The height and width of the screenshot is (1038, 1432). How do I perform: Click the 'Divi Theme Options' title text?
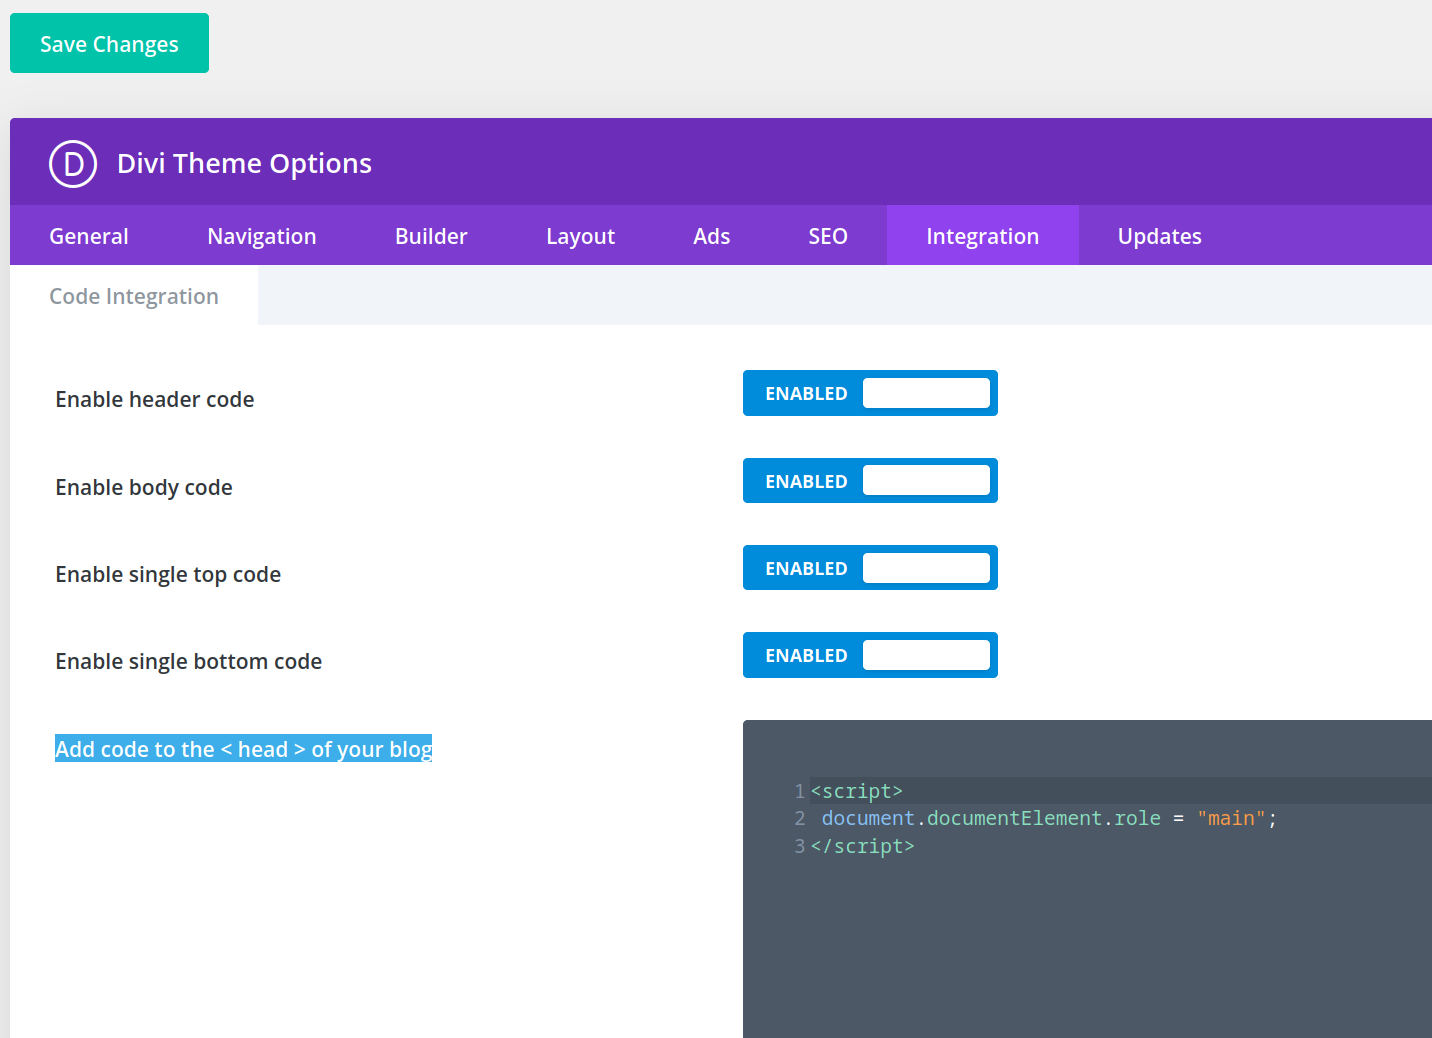click(x=244, y=163)
